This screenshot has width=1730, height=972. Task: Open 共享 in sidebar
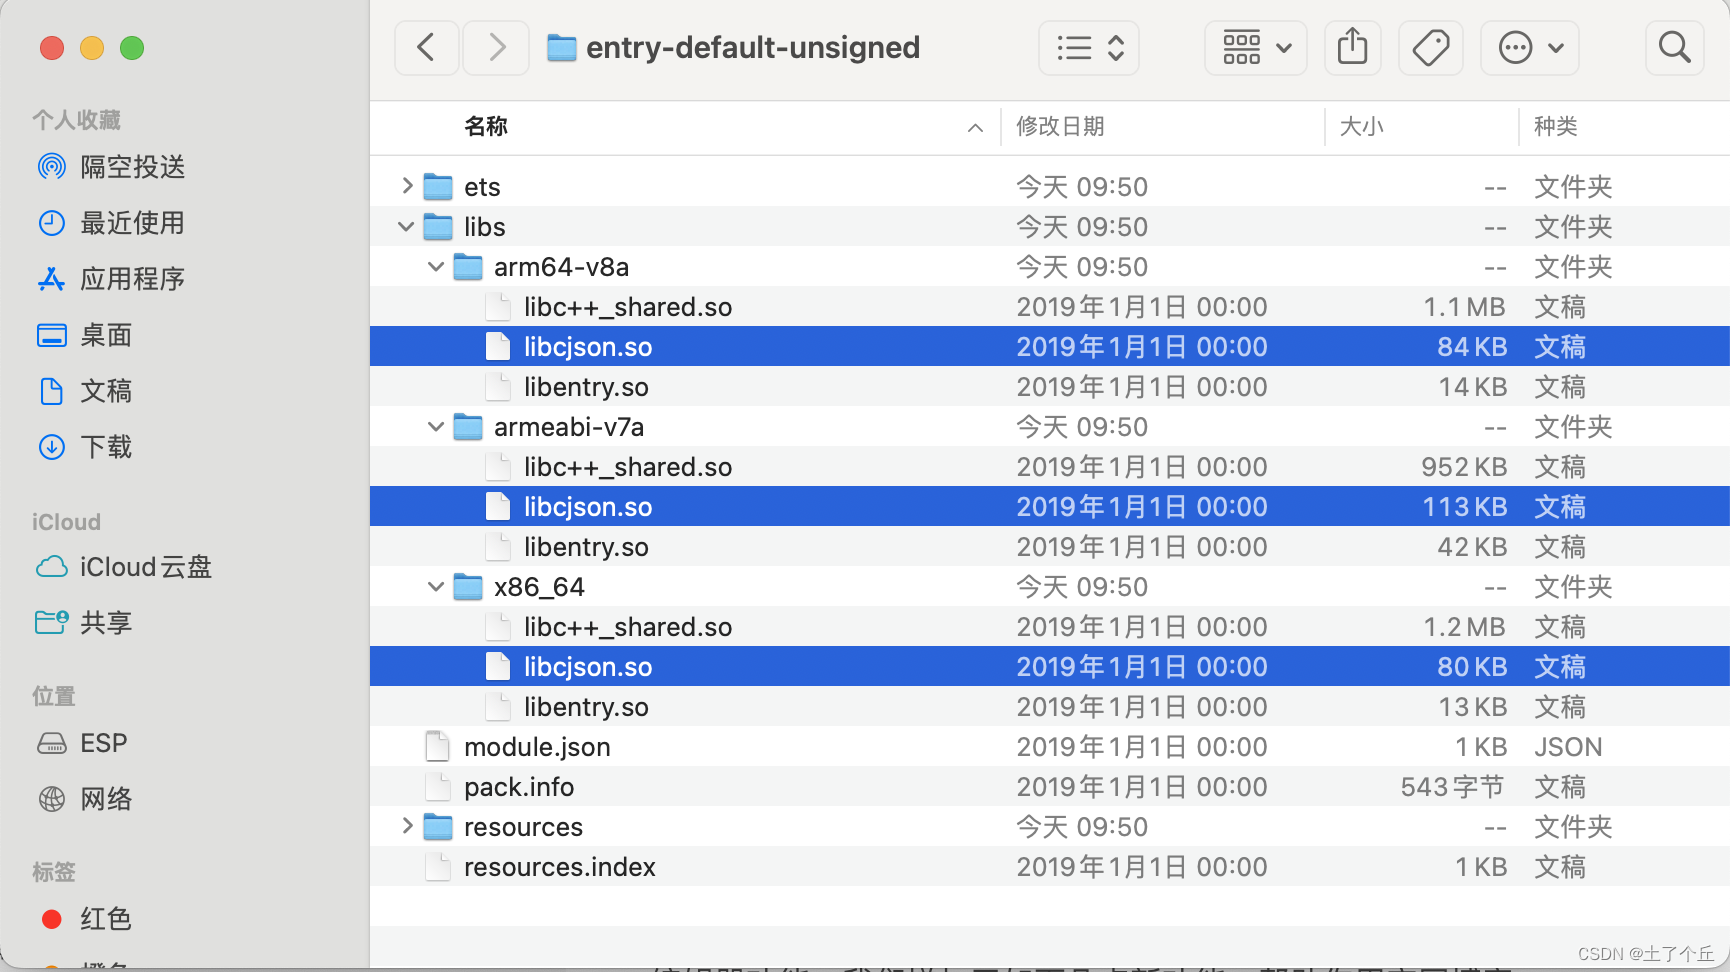point(85,623)
